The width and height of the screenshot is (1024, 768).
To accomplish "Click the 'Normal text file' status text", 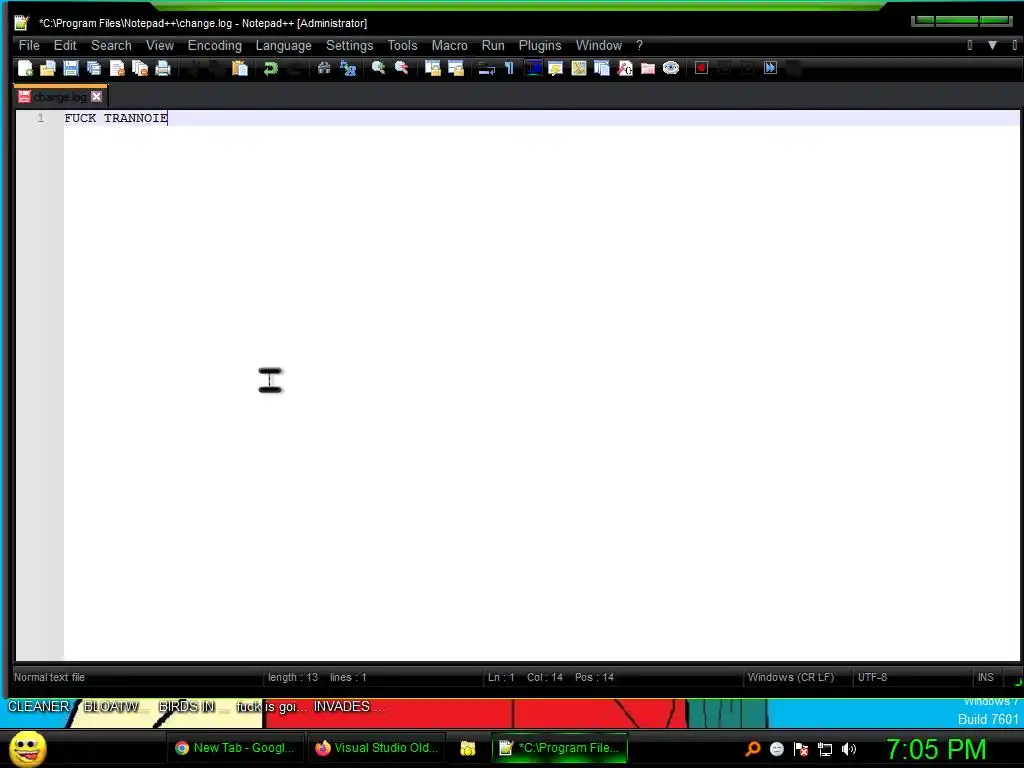I will (x=50, y=677).
